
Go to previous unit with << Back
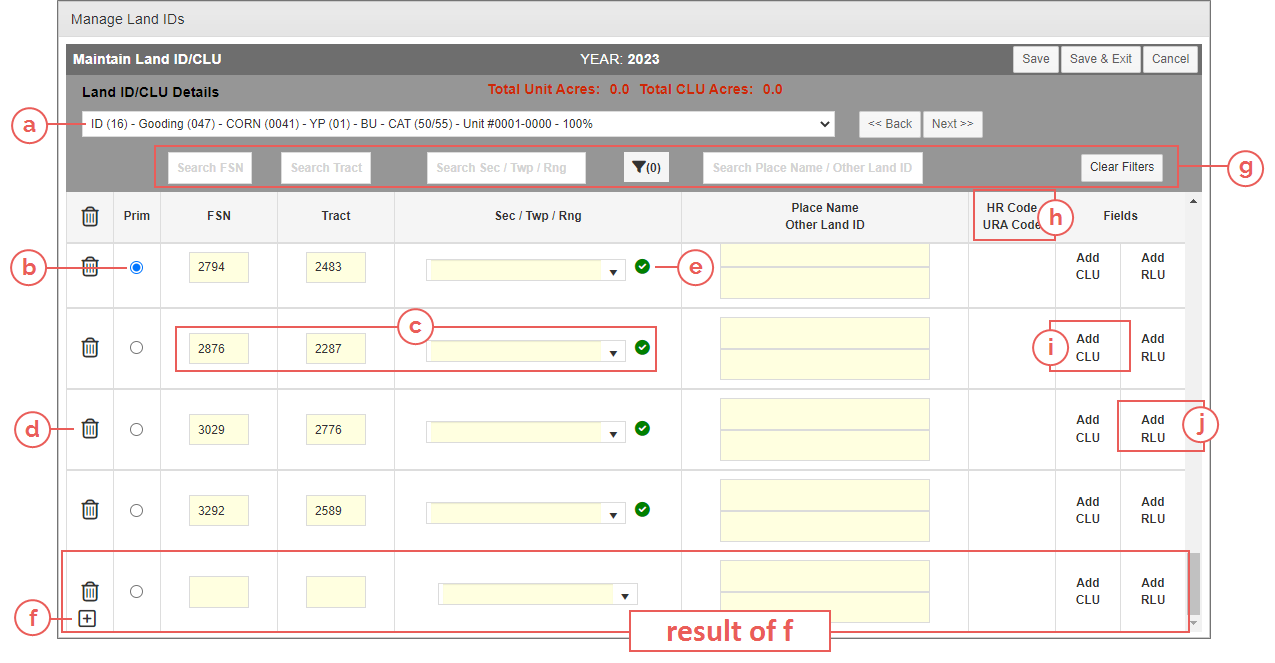click(890, 124)
